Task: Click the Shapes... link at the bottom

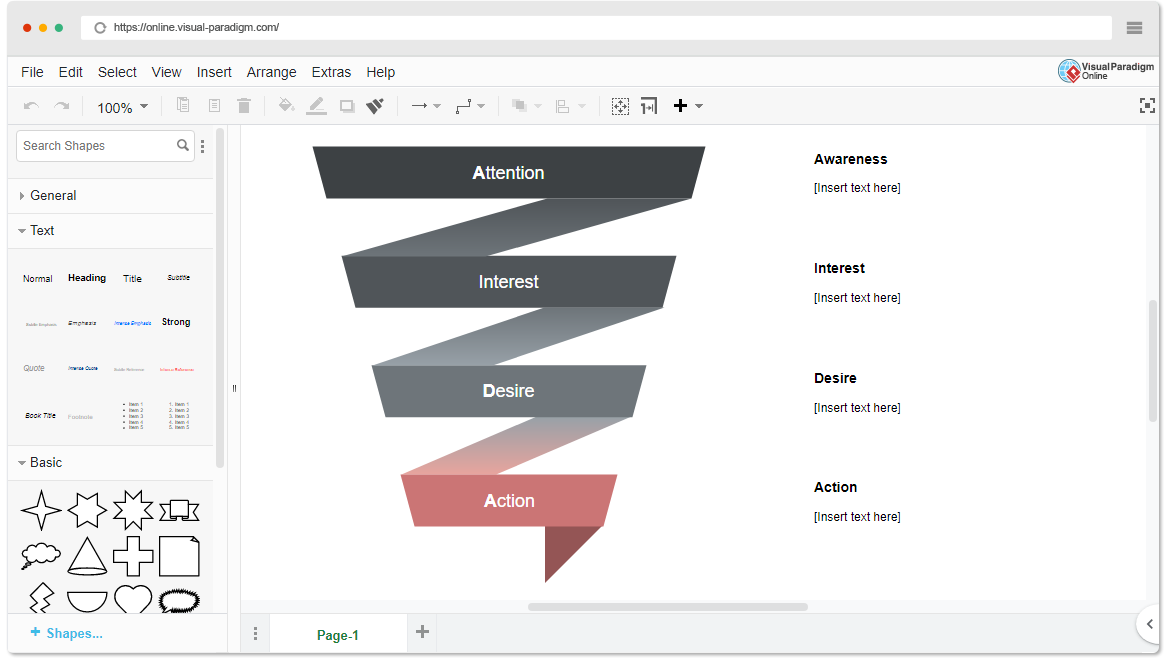Action: coord(66,633)
